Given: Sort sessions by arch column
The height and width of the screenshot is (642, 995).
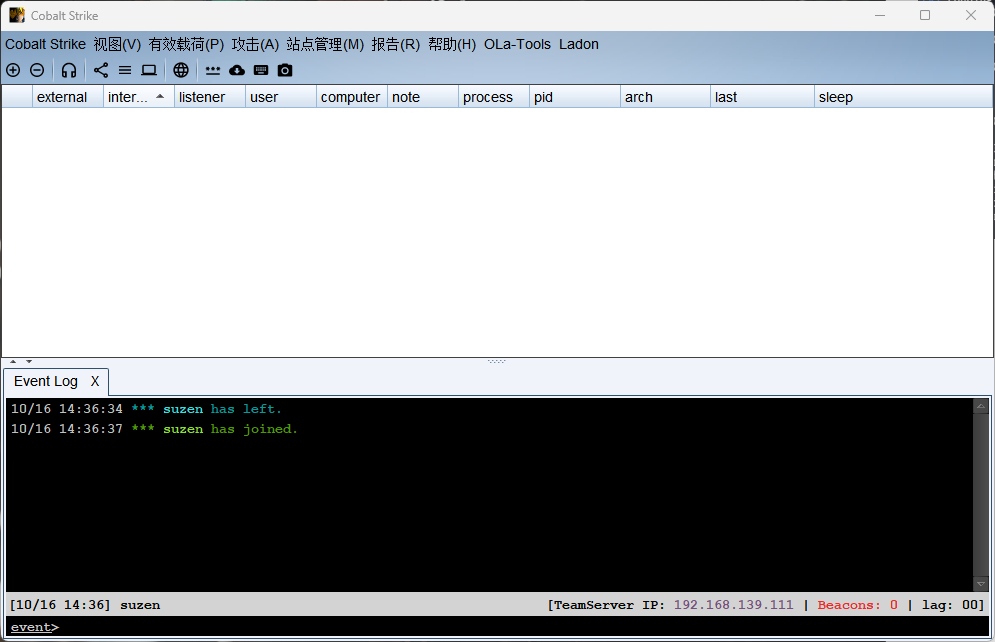Looking at the screenshot, I should click(x=666, y=97).
